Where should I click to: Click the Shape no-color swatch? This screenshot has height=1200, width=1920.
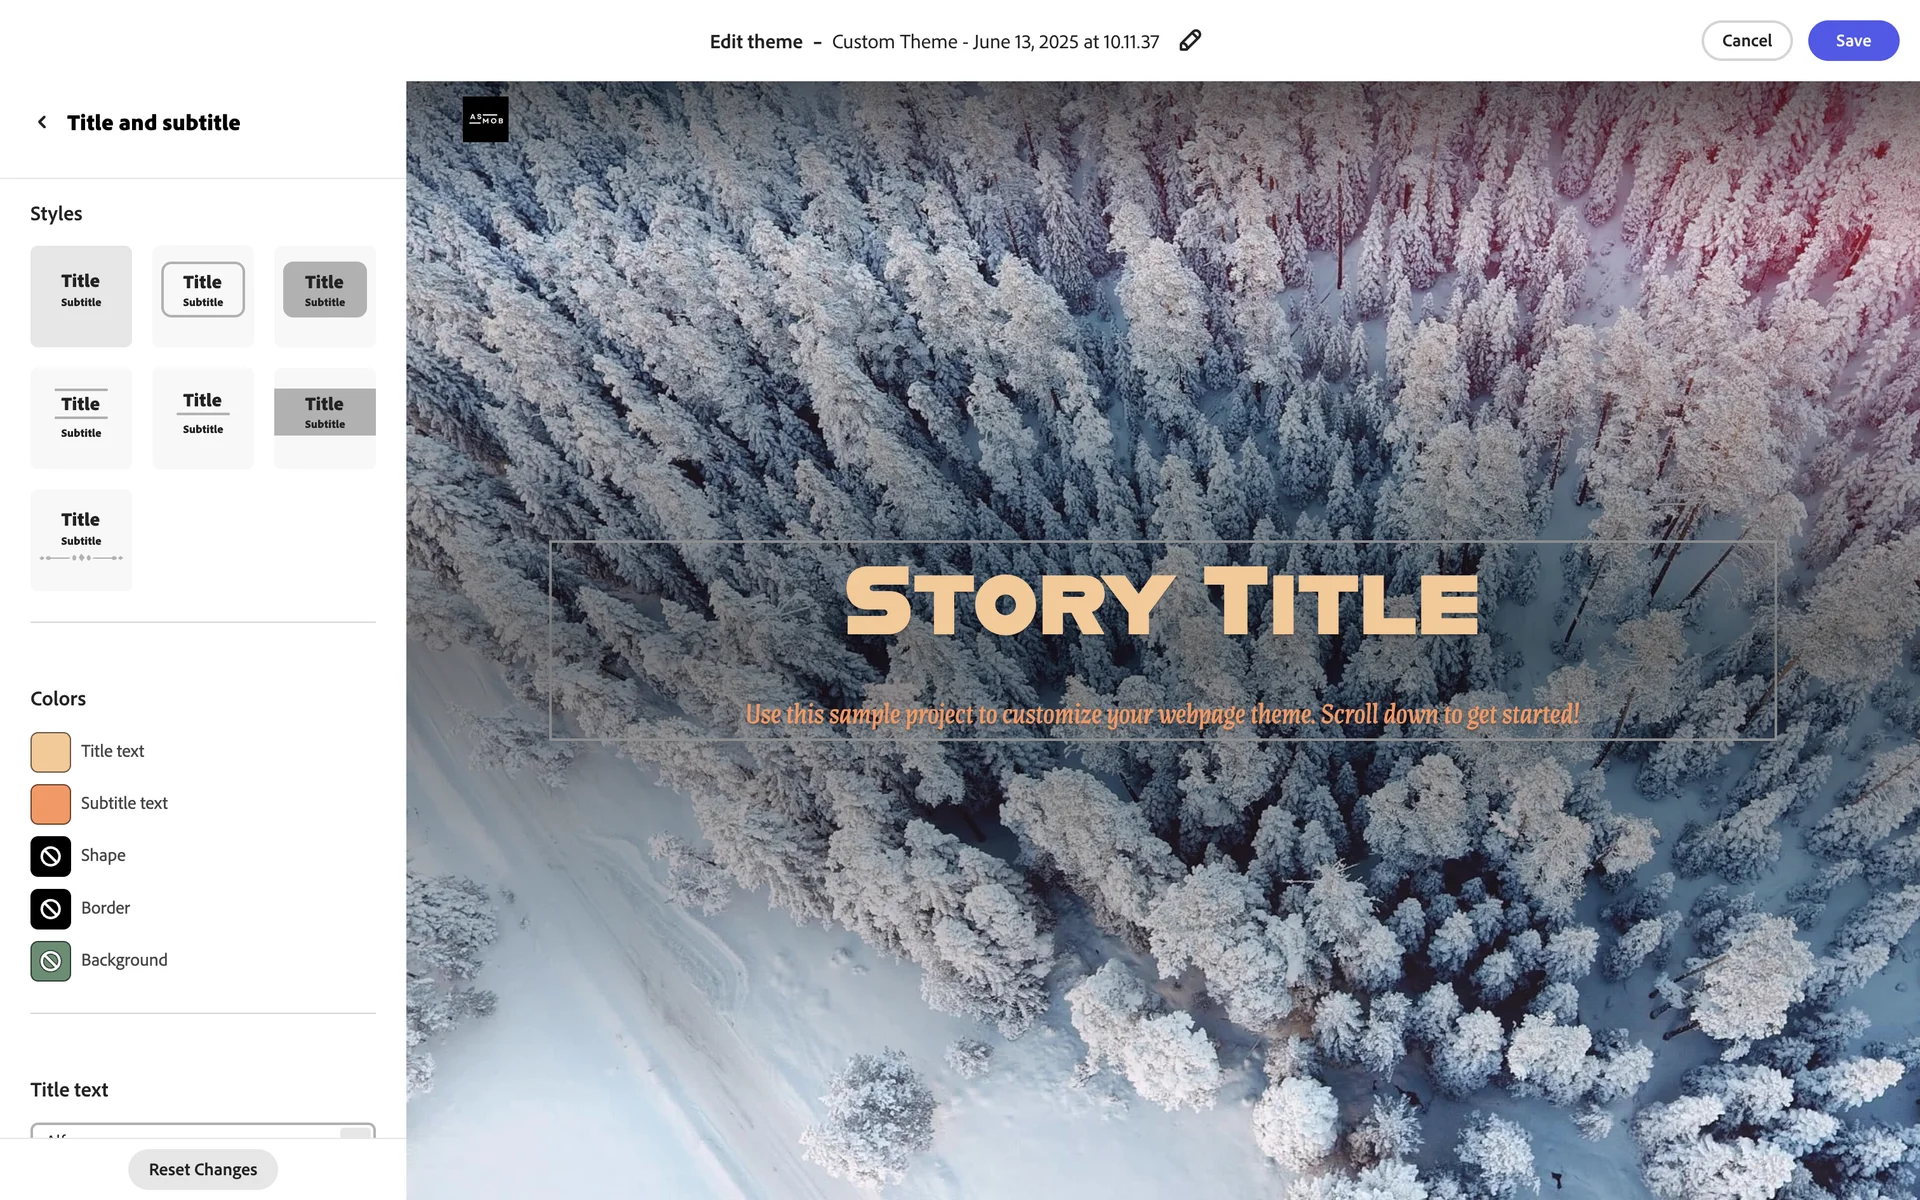pyautogui.click(x=51, y=856)
